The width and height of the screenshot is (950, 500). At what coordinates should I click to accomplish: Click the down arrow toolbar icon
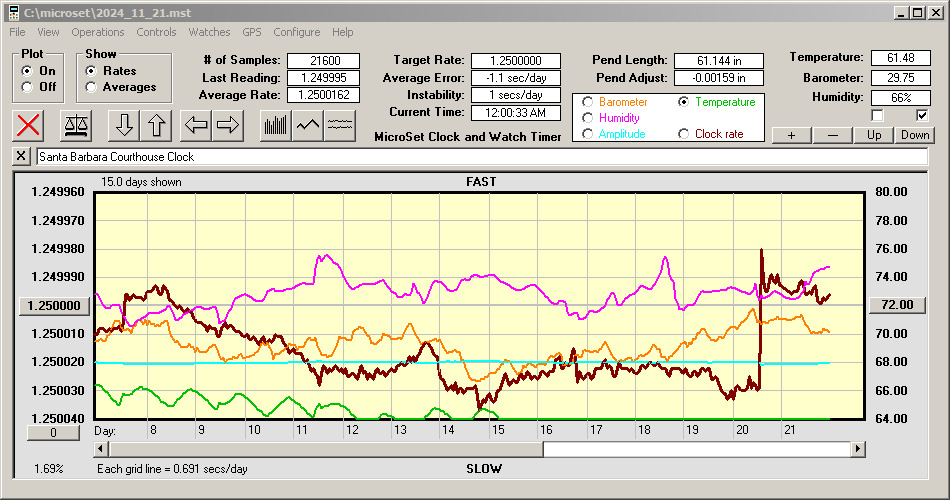click(x=124, y=125)
